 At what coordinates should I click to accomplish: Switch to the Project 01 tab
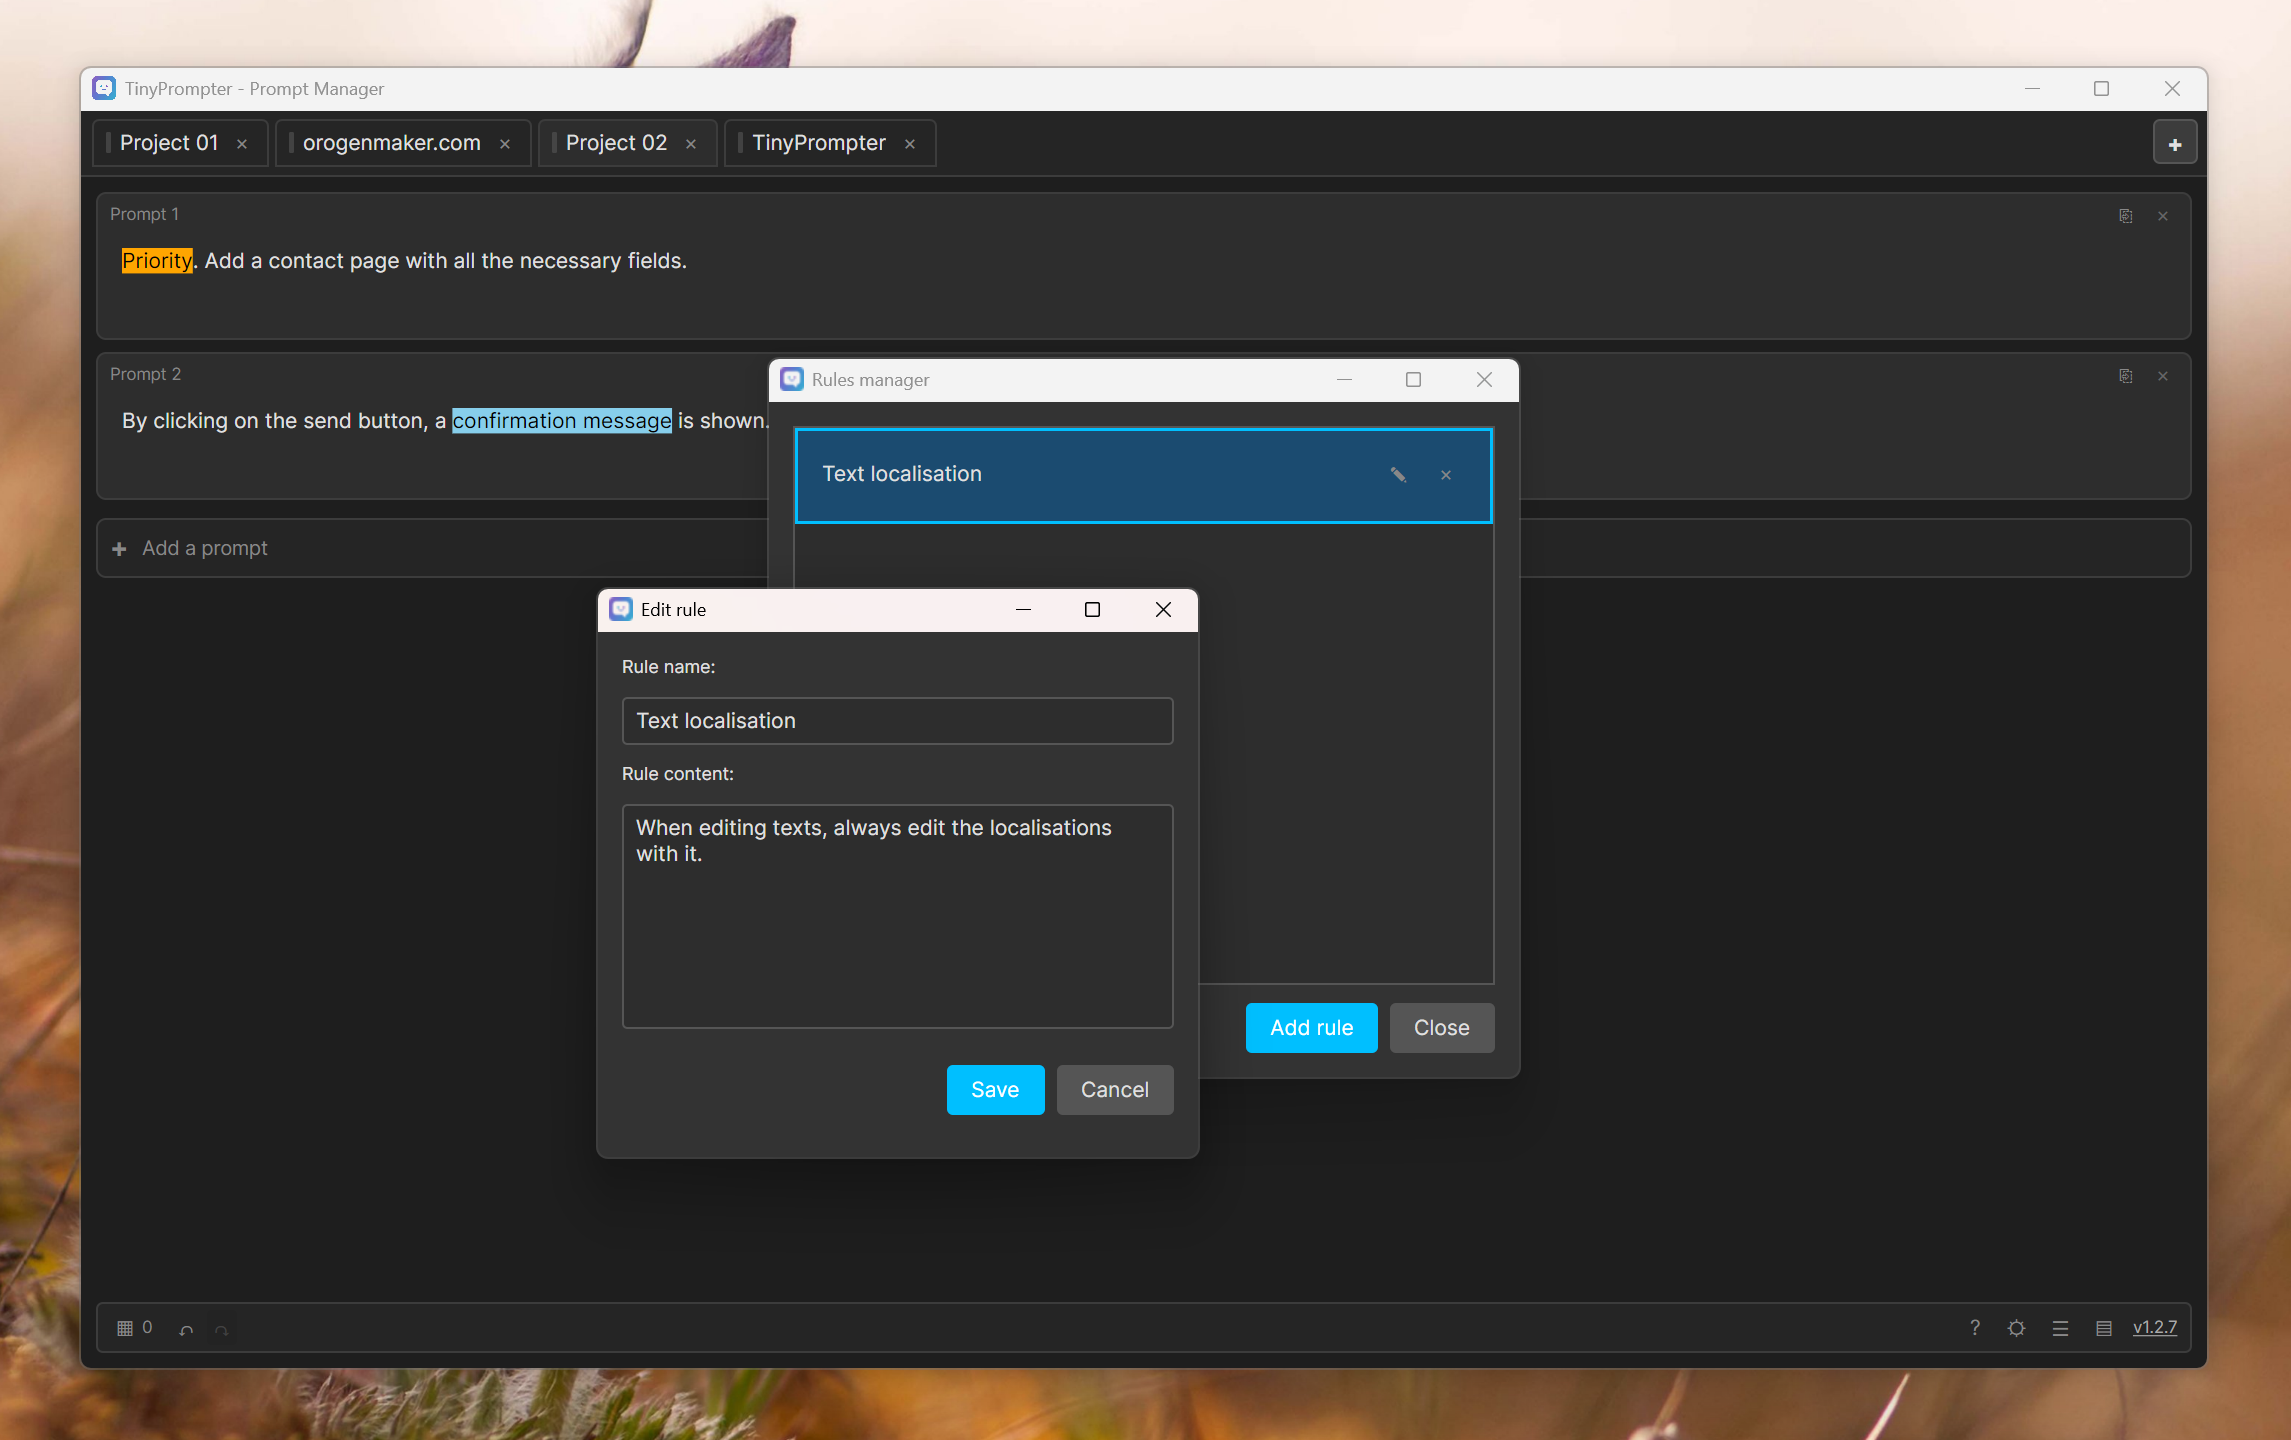[x=169, y=143]
